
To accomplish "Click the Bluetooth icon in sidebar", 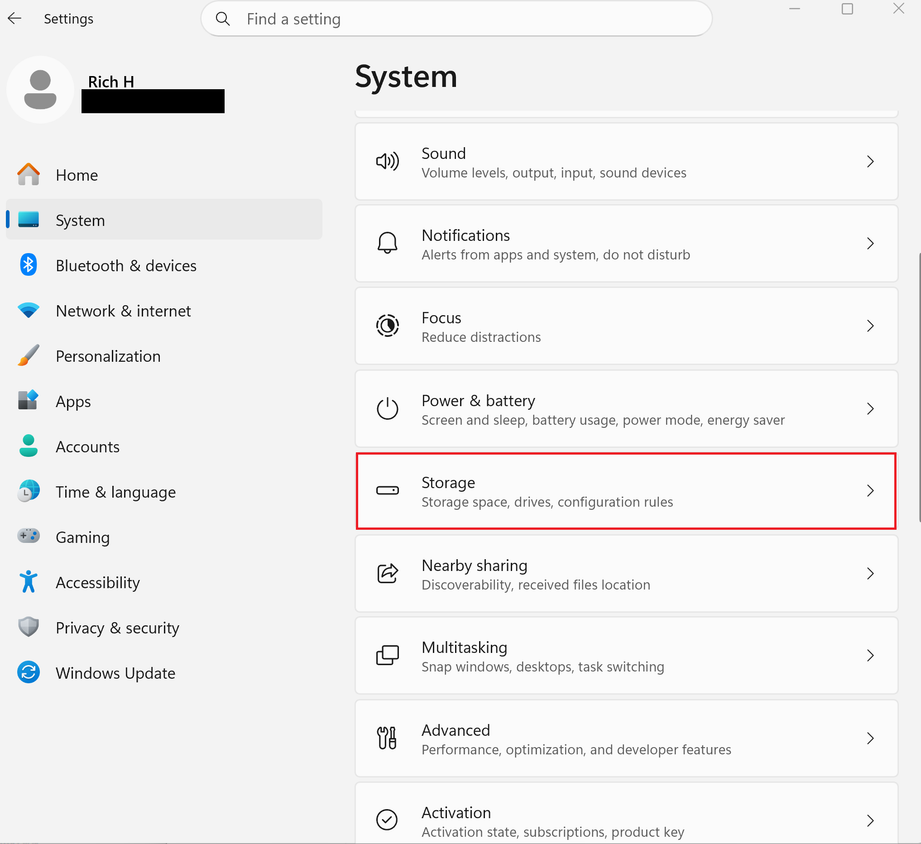I will tap(28, 265).
